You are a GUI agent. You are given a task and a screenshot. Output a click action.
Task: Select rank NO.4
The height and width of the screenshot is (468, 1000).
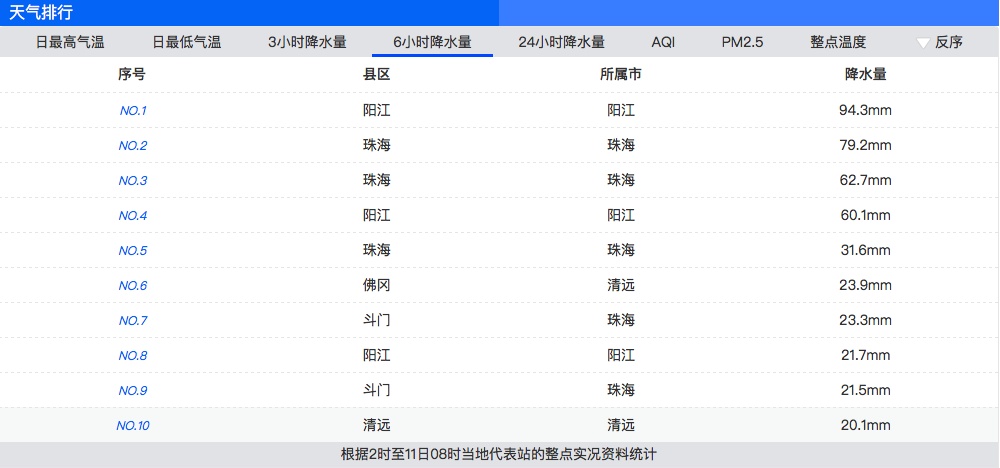(133, 216)
